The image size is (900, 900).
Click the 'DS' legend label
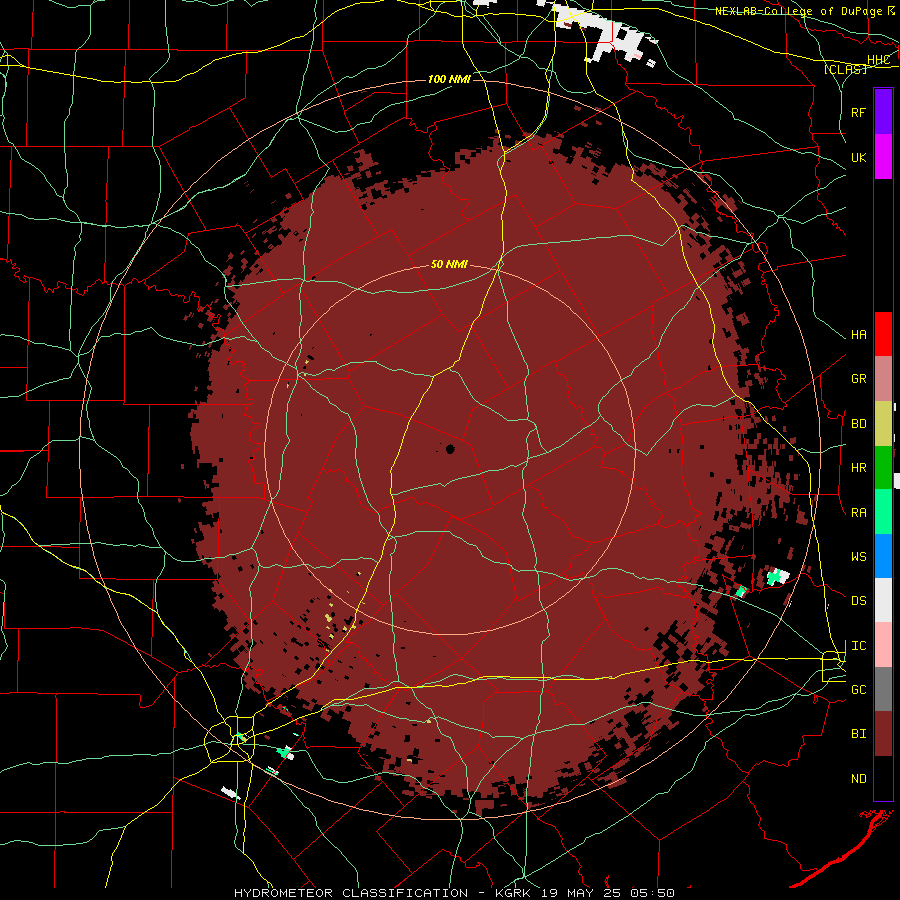point(858,600)
